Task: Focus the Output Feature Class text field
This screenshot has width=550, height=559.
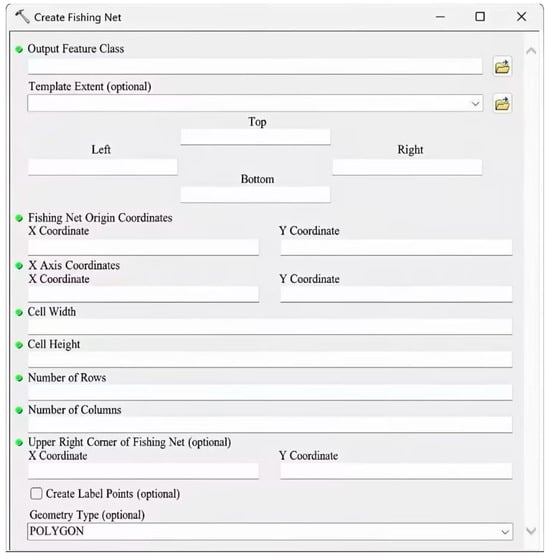Action: pos(255,66)
